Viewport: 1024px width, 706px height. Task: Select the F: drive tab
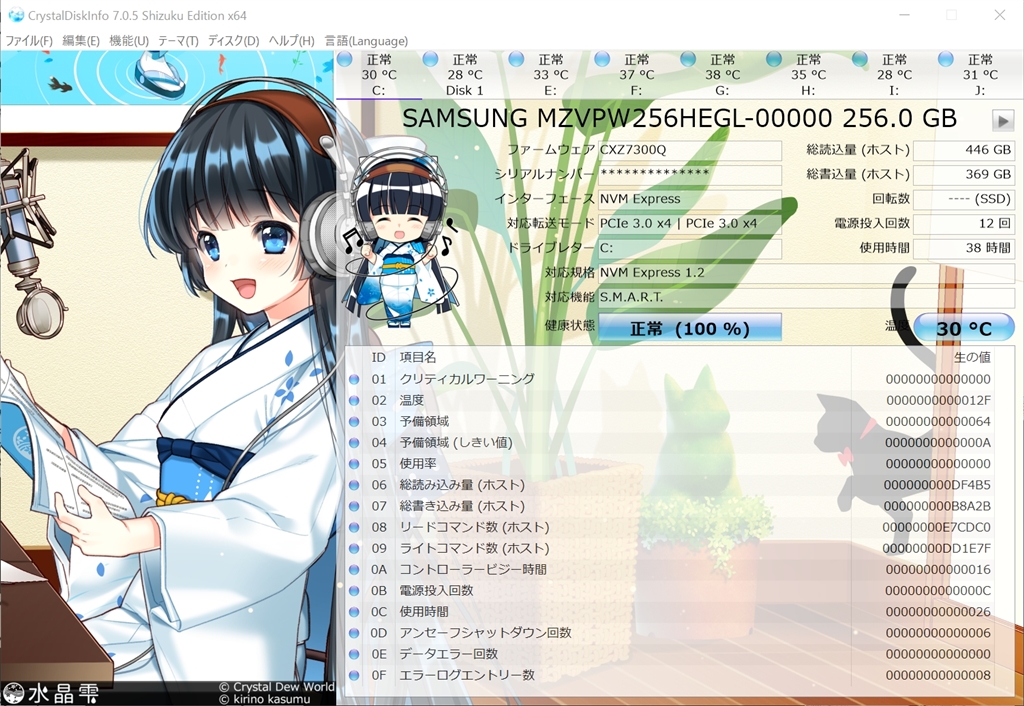tap(636, 75)
